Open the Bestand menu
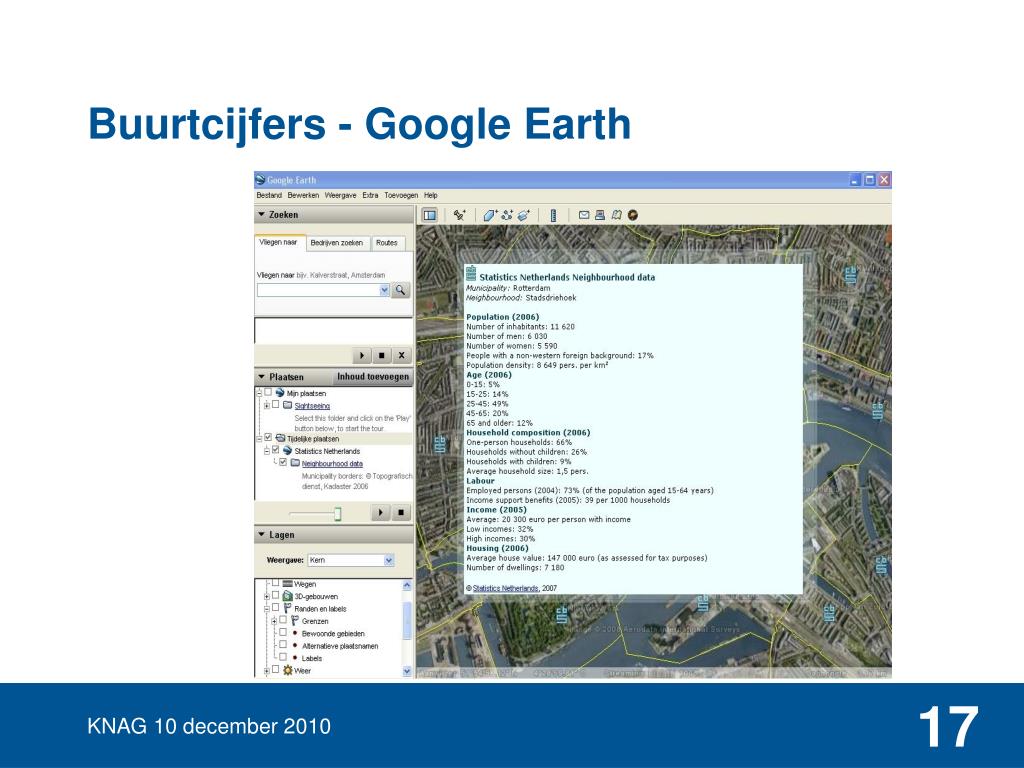Screen dimensions: 1024x768 tap(269, 195)
